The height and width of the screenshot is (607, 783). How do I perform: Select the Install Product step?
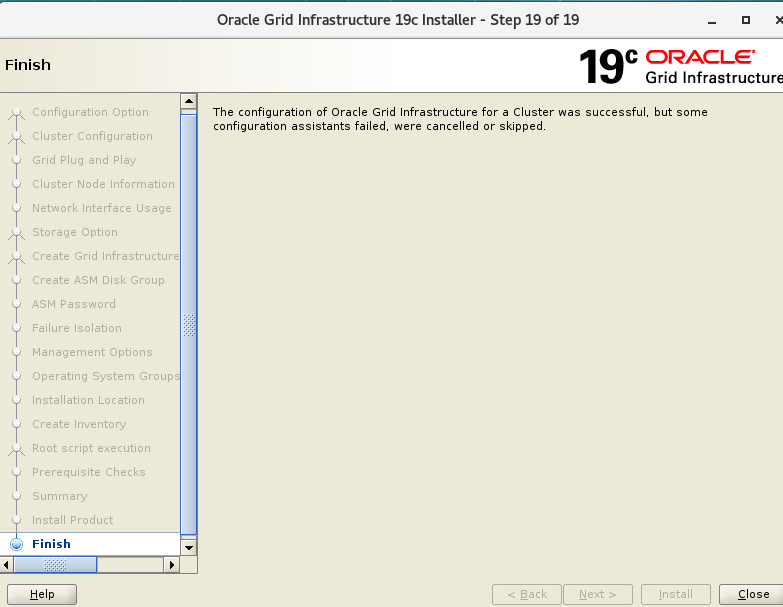(x=72, y=520)
